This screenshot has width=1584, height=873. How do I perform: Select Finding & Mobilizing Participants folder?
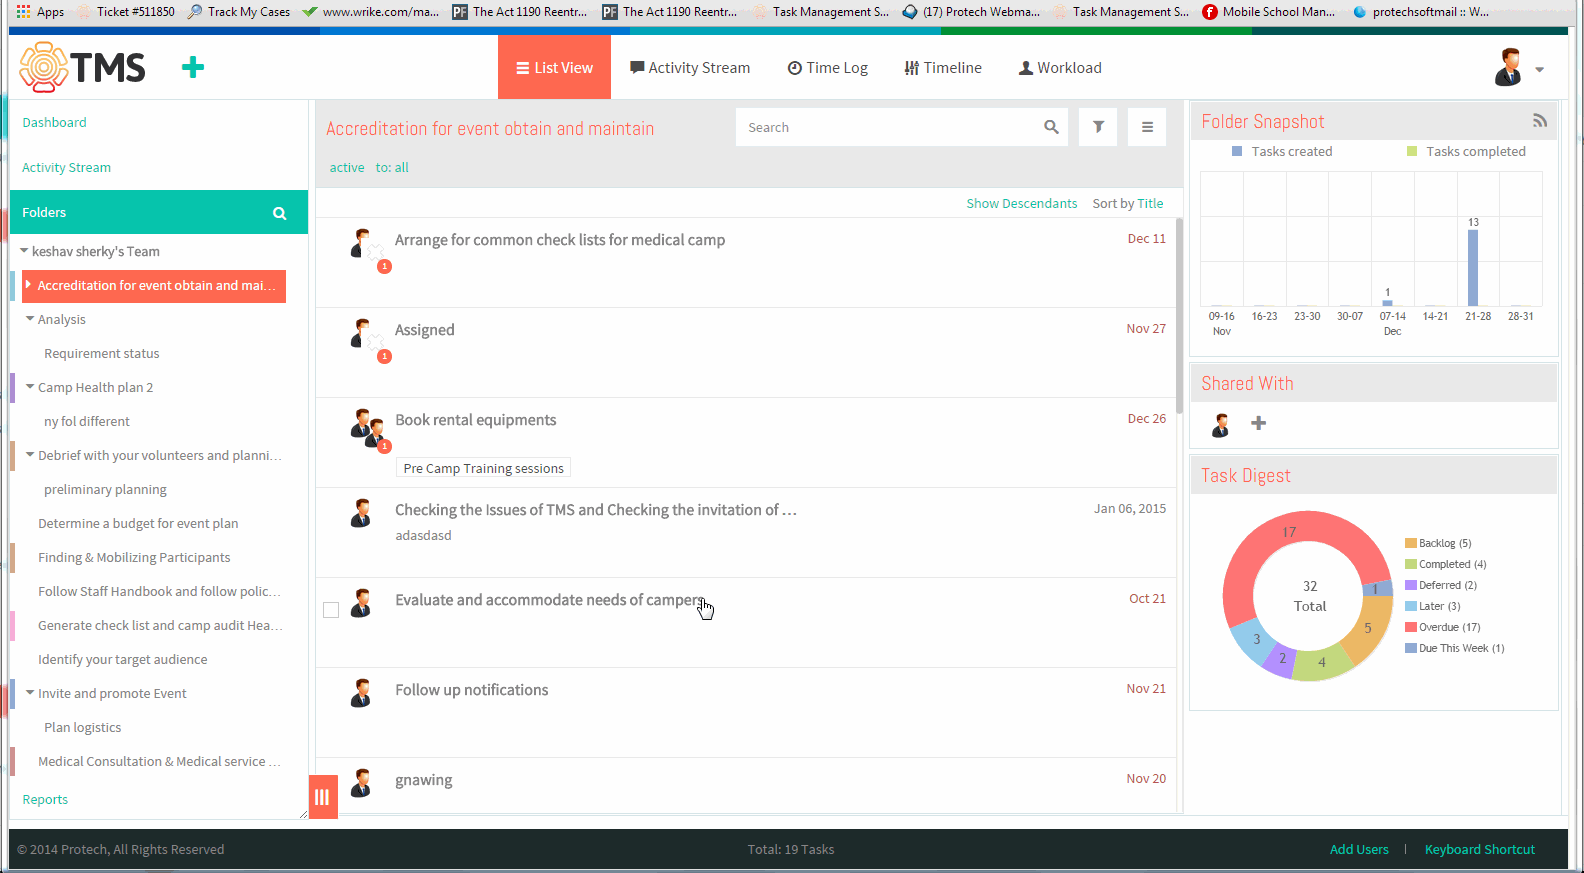(x=134, y=557)
